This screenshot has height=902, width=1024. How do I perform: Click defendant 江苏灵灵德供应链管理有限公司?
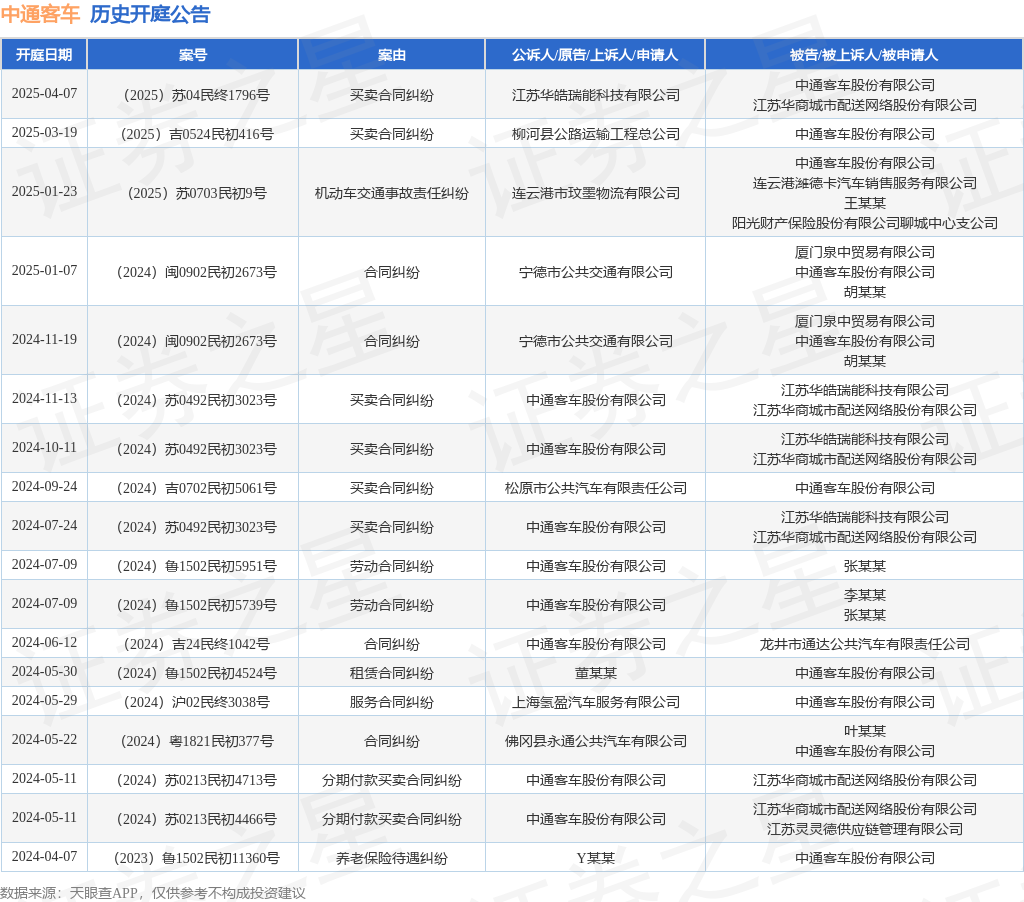pyautogui.click(x=865, y=830)
